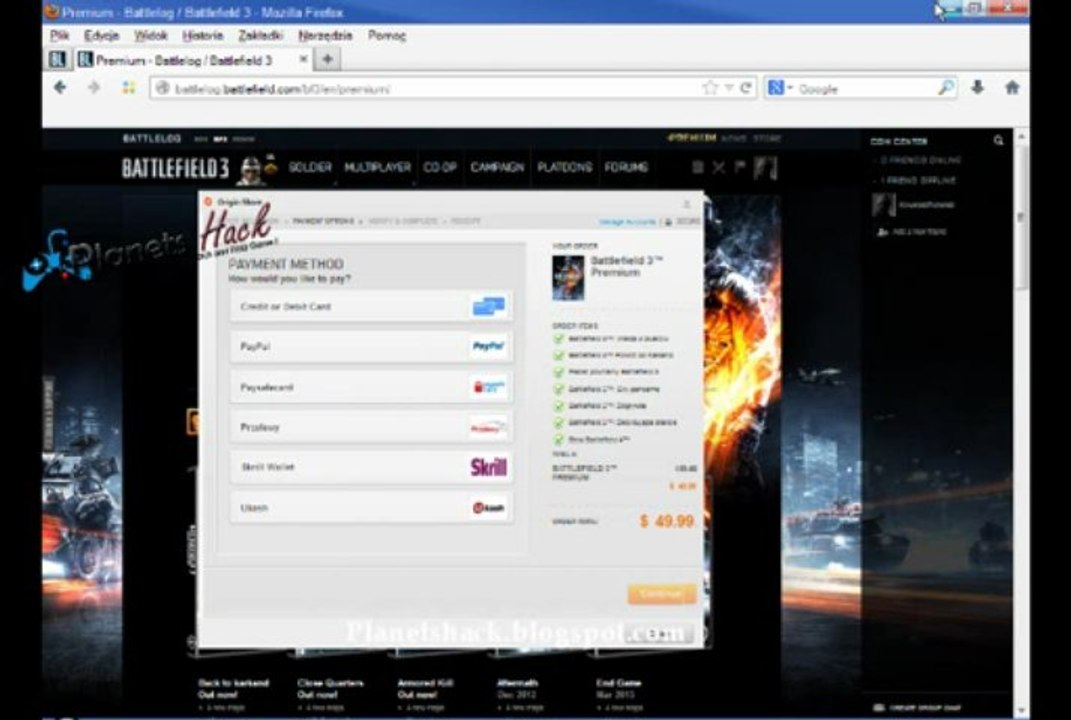Open the CAMPAIGN nav section
This screenshot has height=720, width=1071.
tap(497, 167)
